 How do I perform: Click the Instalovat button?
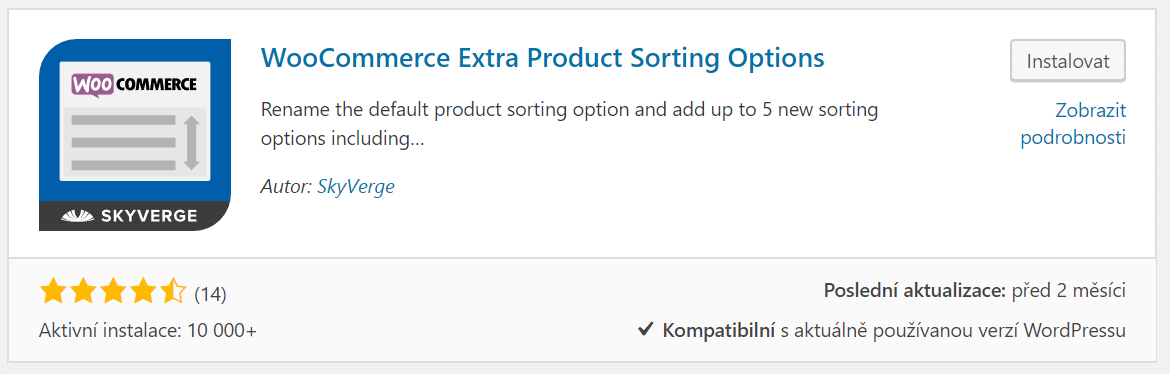coord(1067,60)
